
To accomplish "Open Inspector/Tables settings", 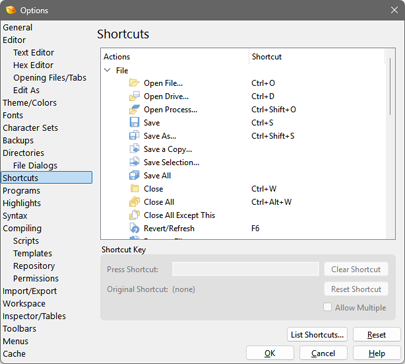I will point(34,316).
